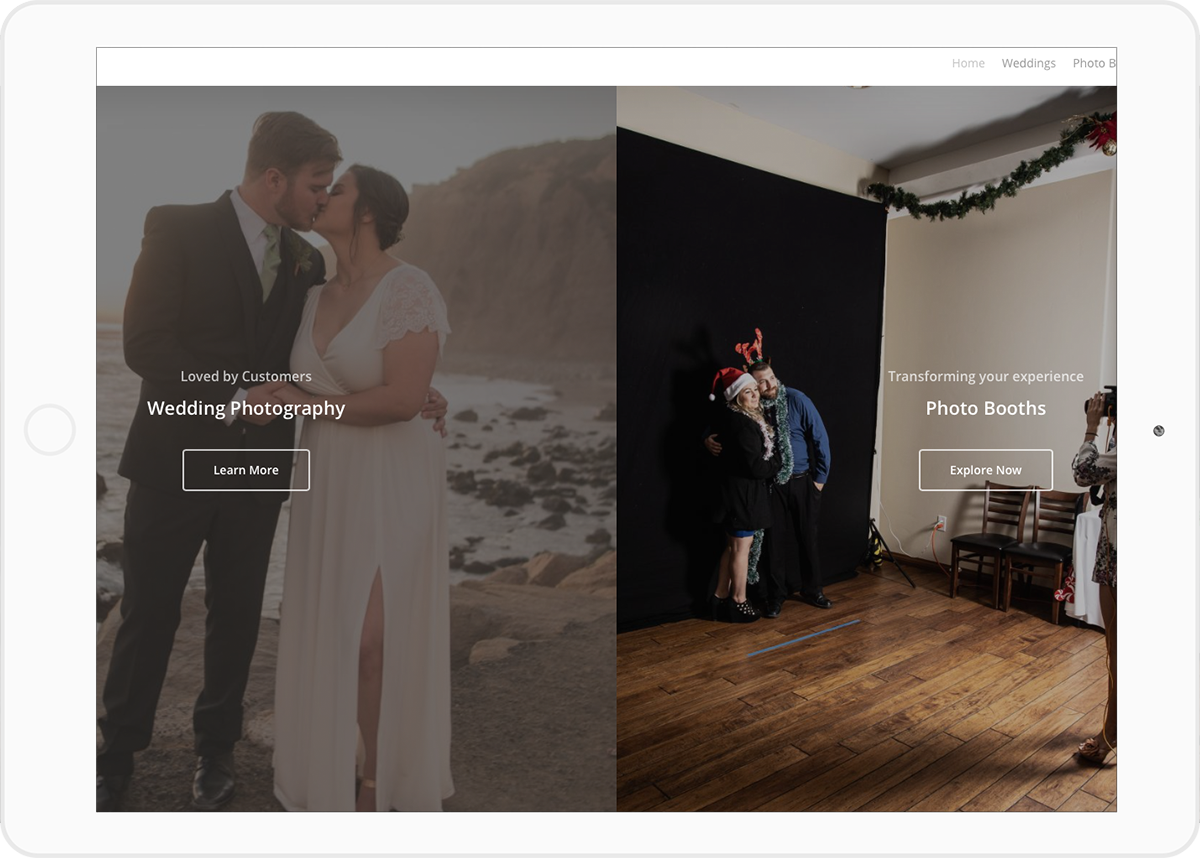Click the Explore Now button

point(985,470)
